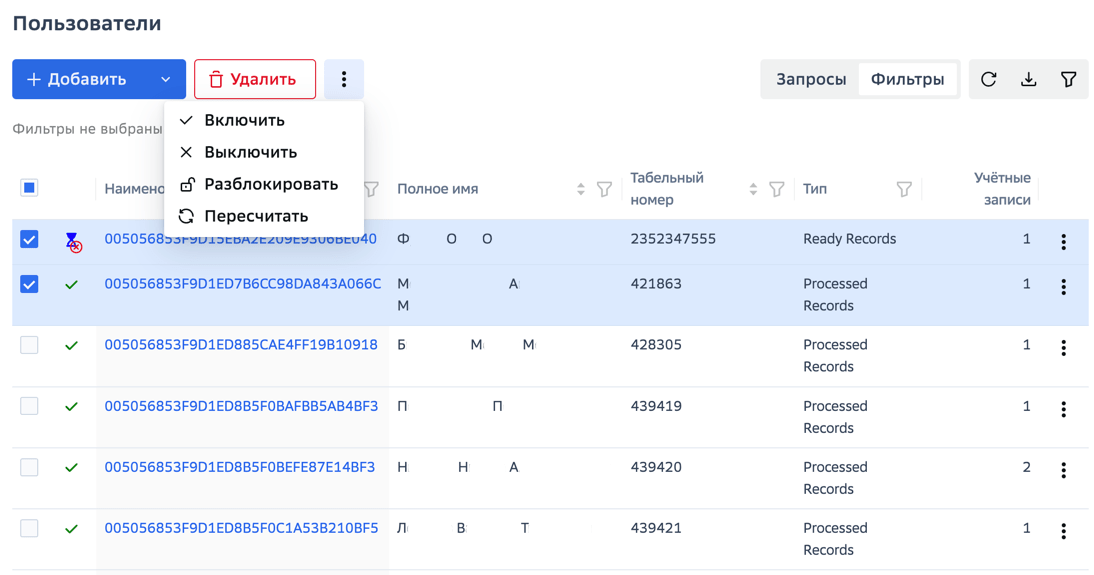Sort by Полное имя column arrows
The image size is (1094, 575).
click(580, 189)
